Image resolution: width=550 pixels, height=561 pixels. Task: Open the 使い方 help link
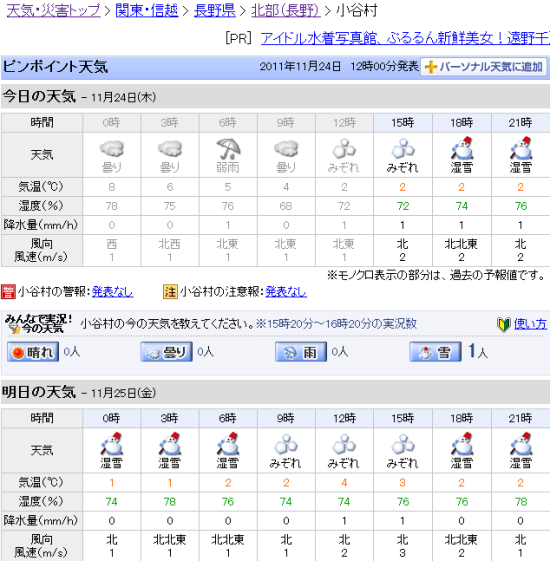[530, 324]
